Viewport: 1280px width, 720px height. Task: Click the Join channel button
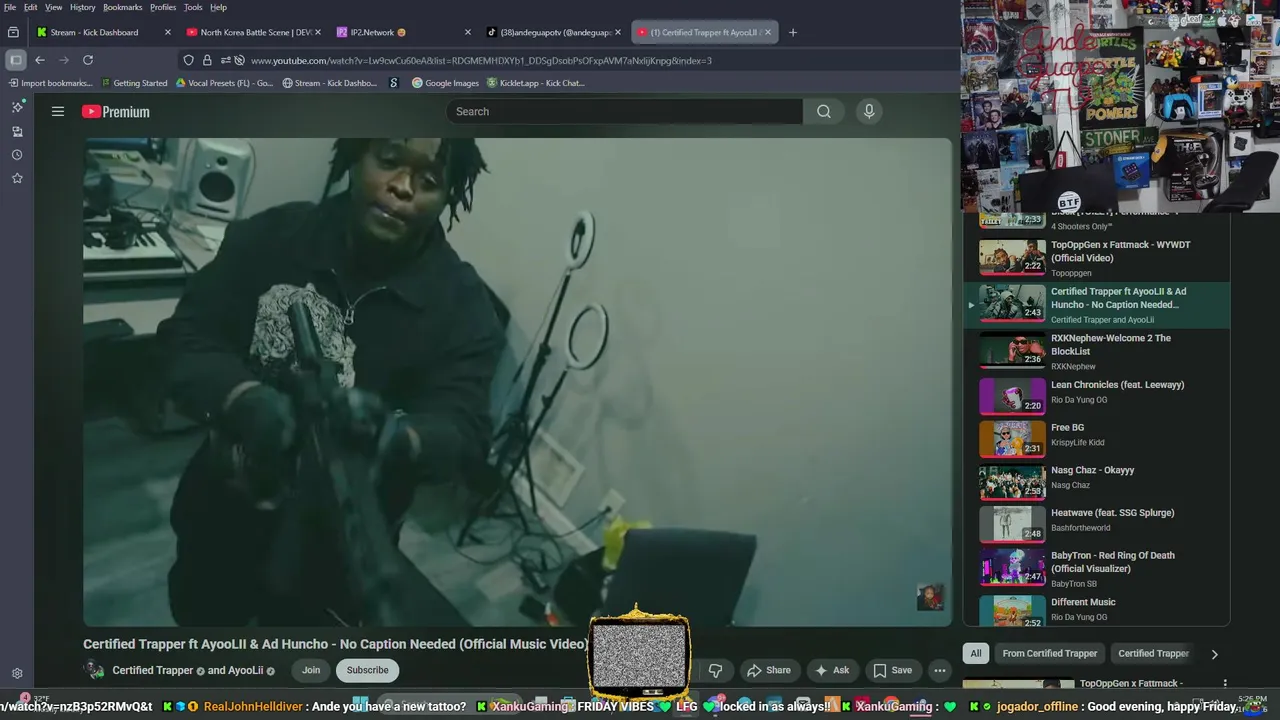311,670
